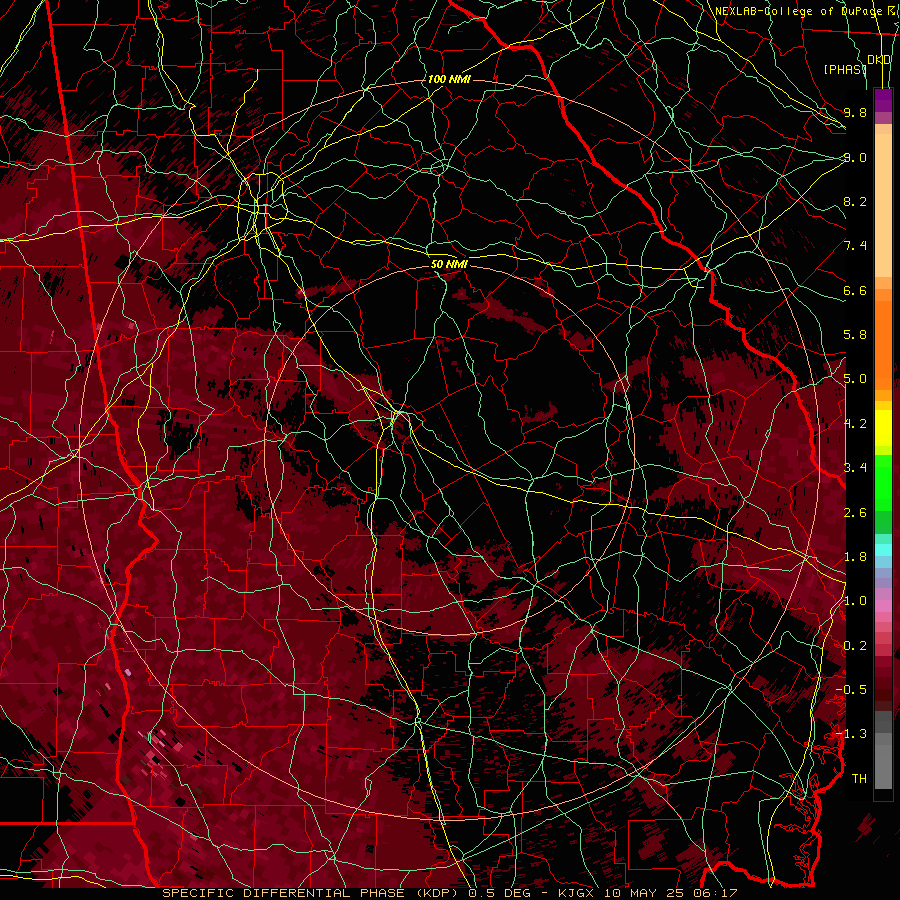Click the 1.0 value on the legend
The height and width of the screenshot is (900, 900).
tap(855, 601)
